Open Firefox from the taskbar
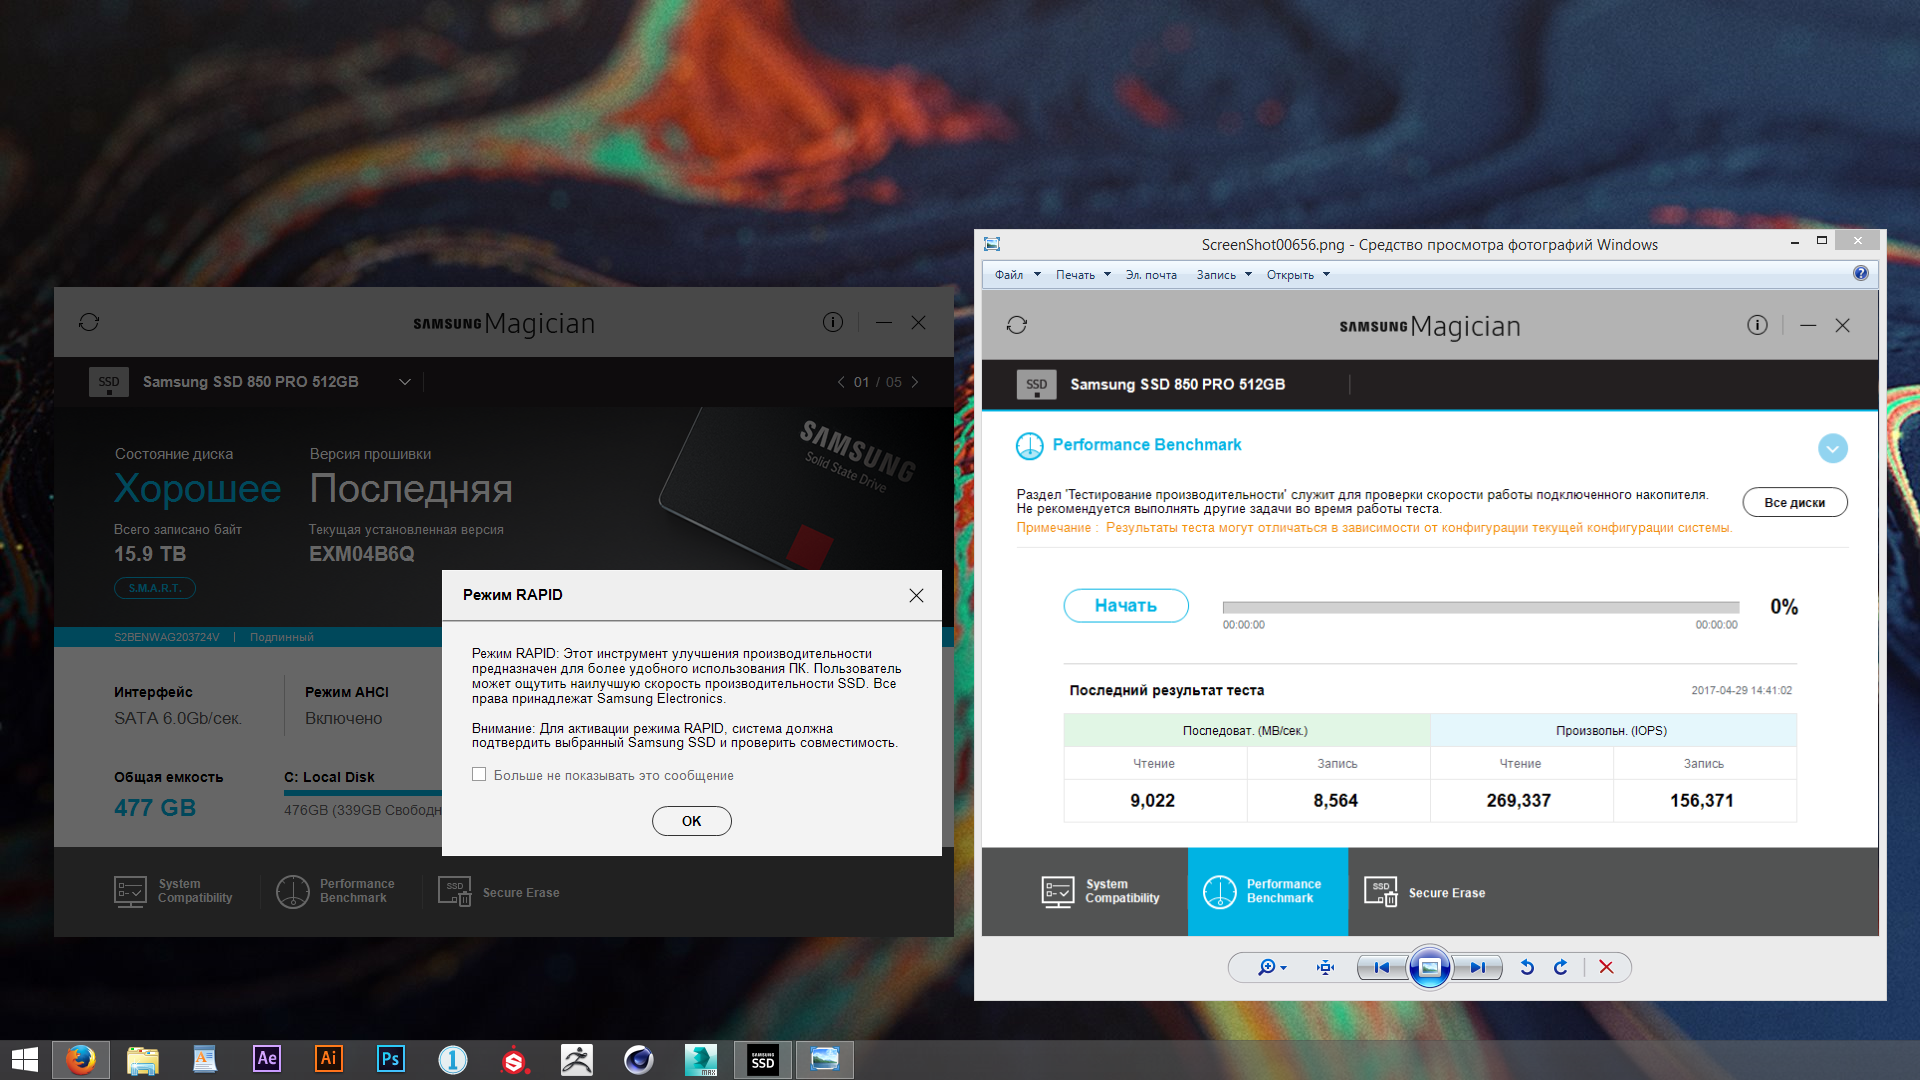The image size is (1920, 1080). coord(81,1059)
